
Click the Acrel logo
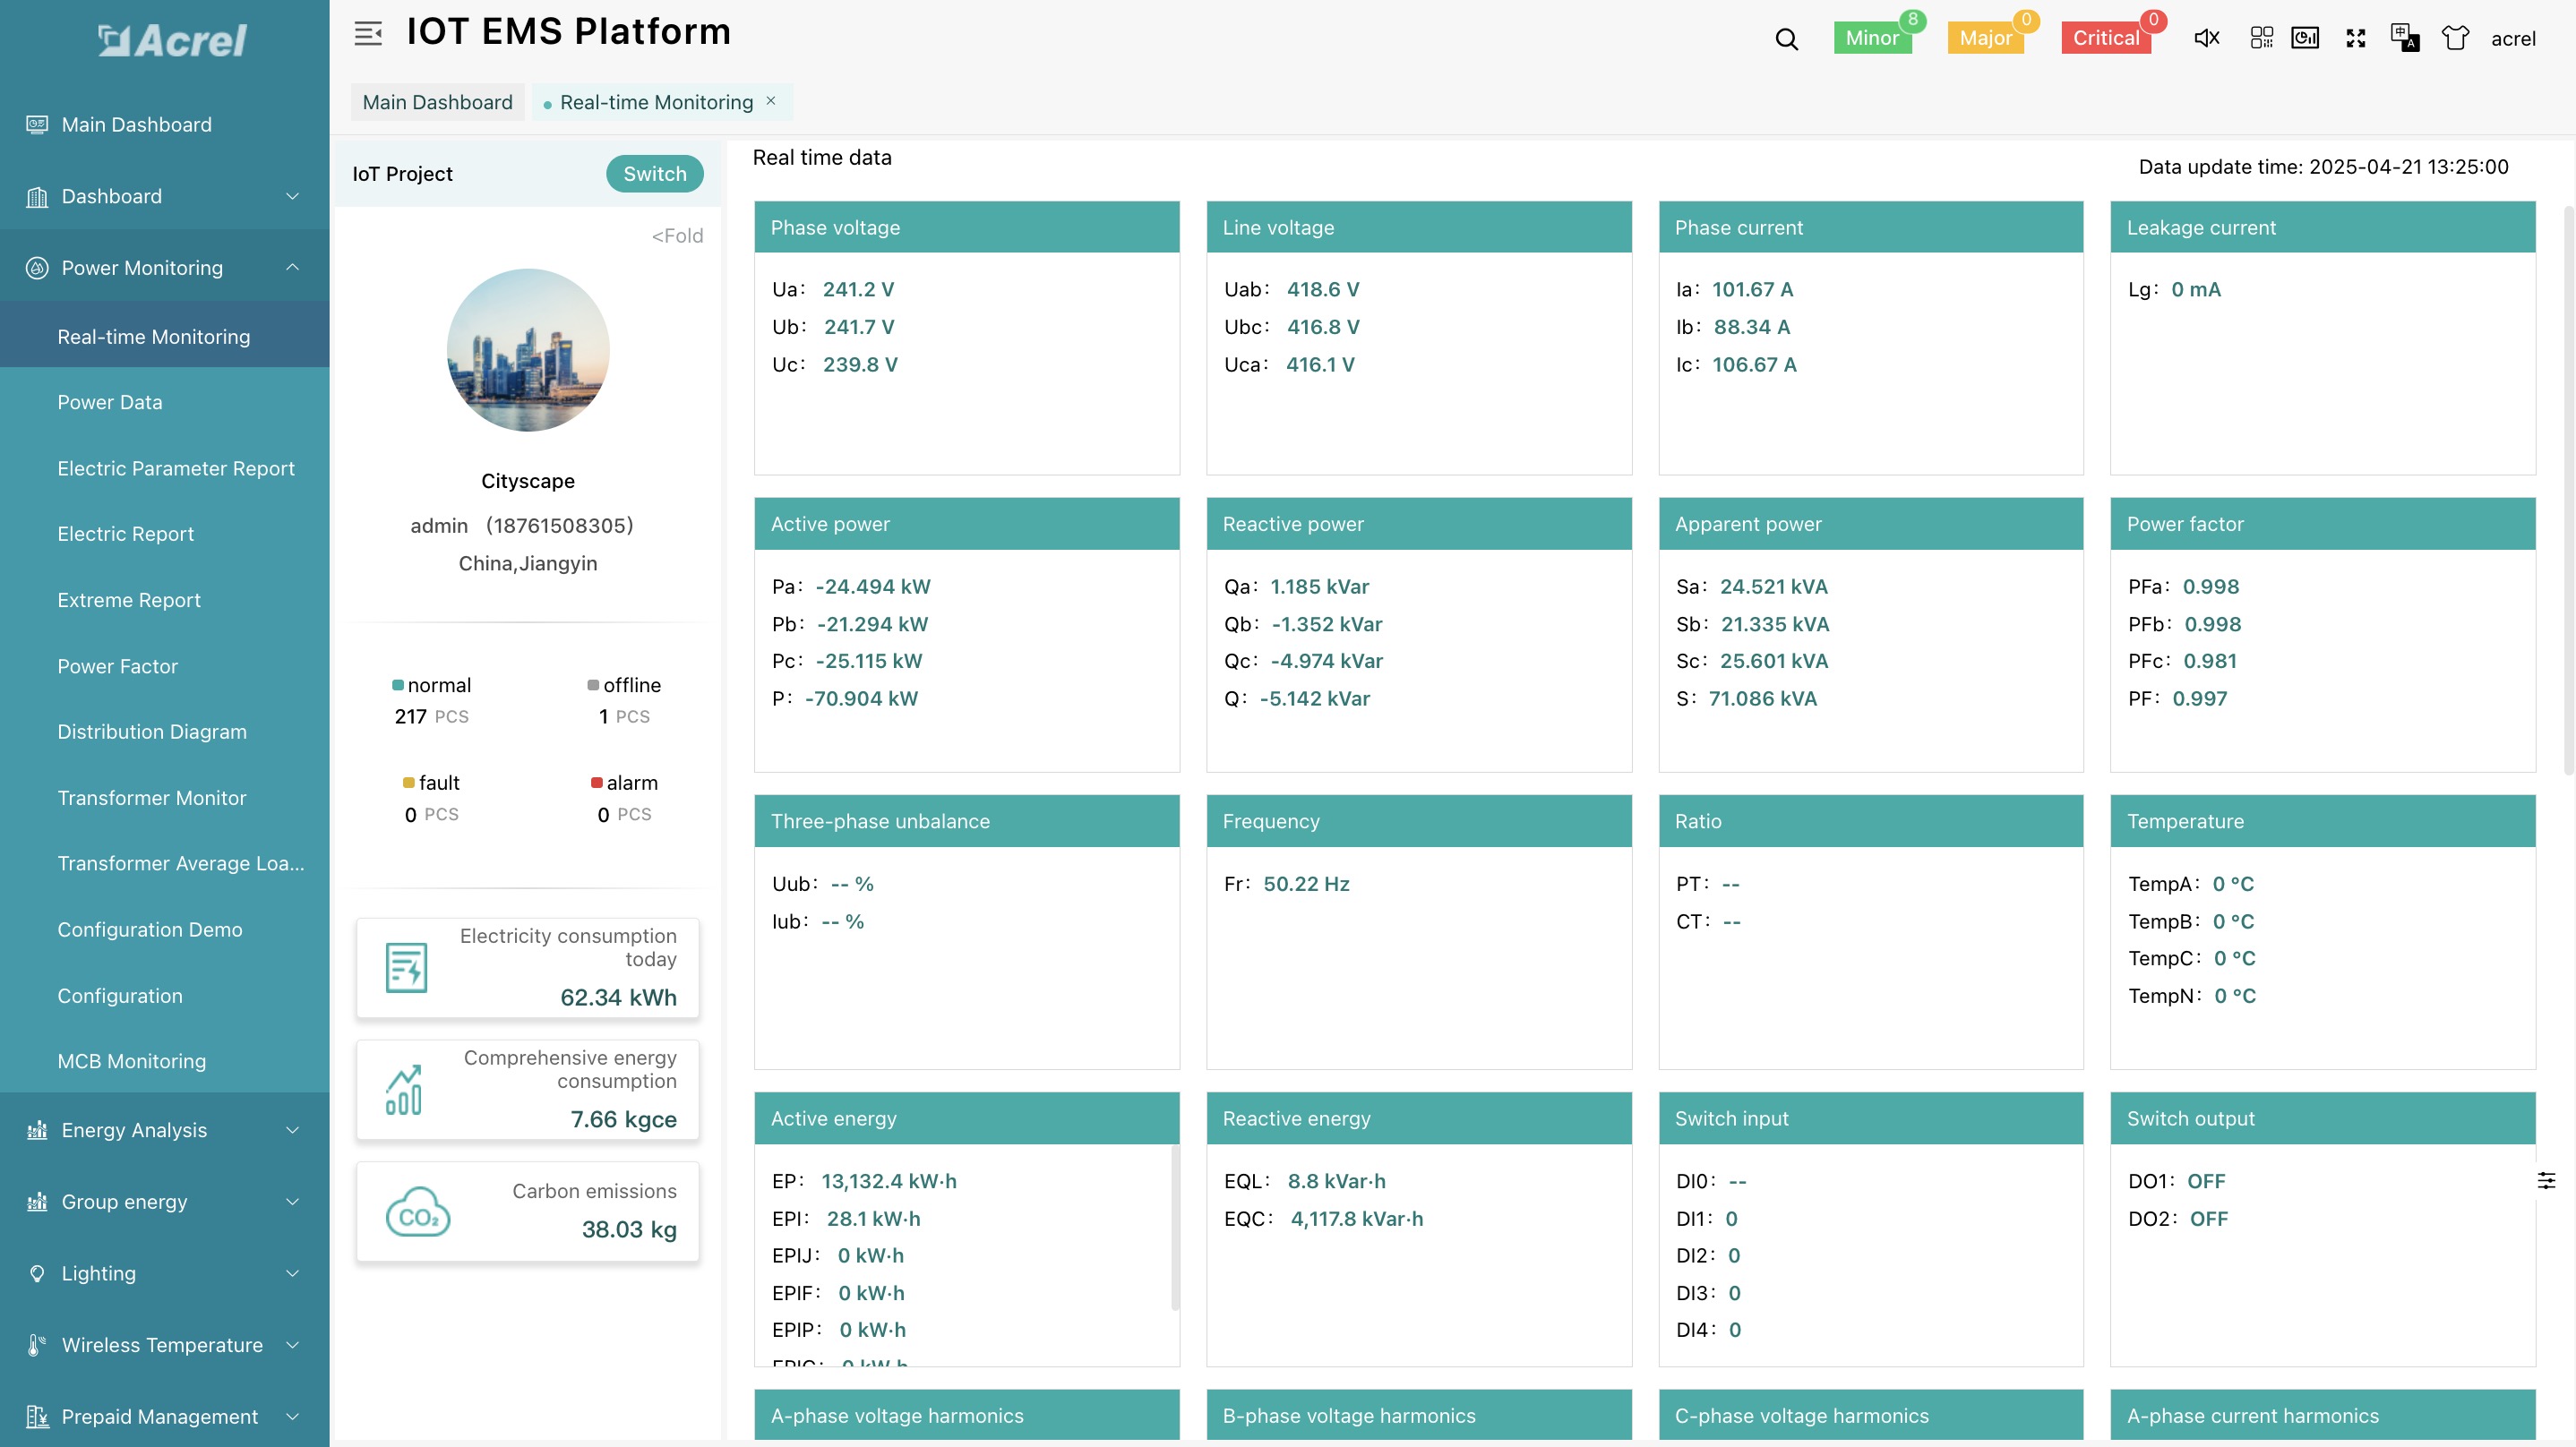[171, 40]
